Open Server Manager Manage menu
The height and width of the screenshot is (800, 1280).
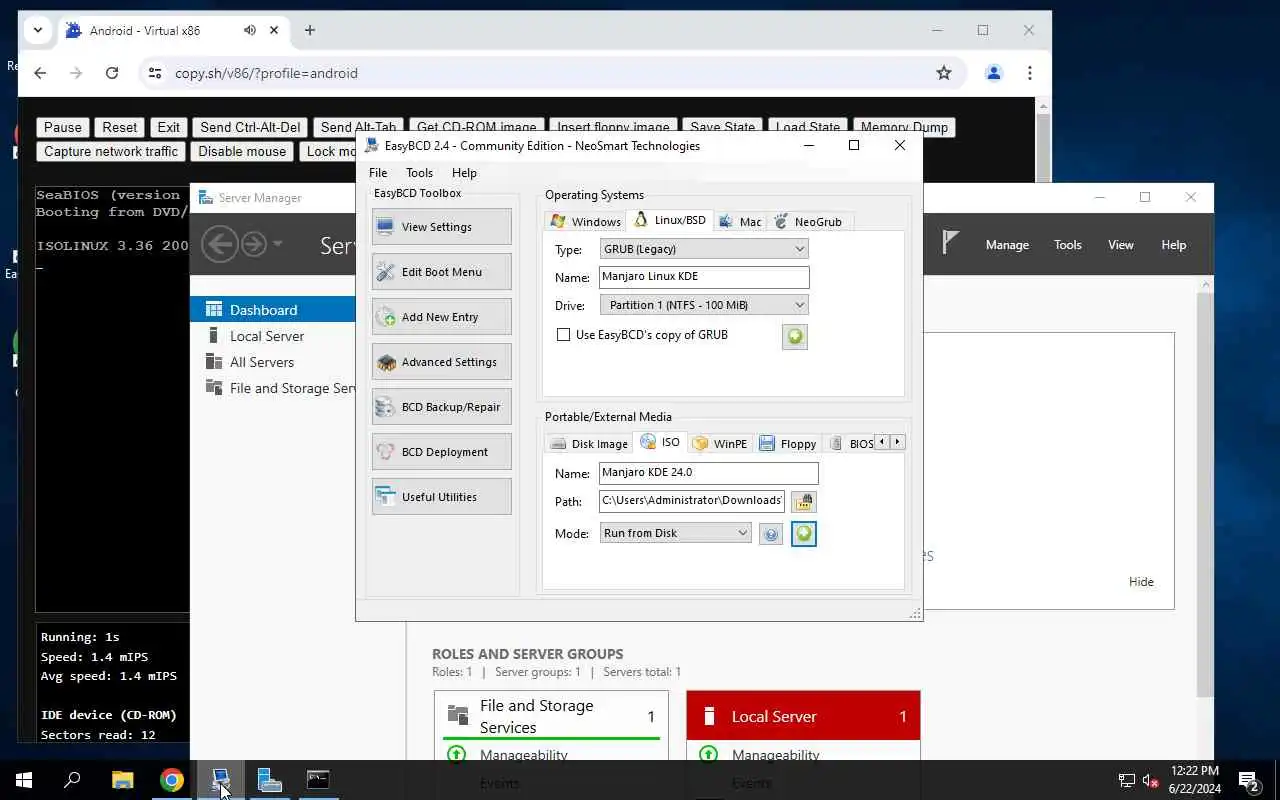click(x=1007, y=245)
